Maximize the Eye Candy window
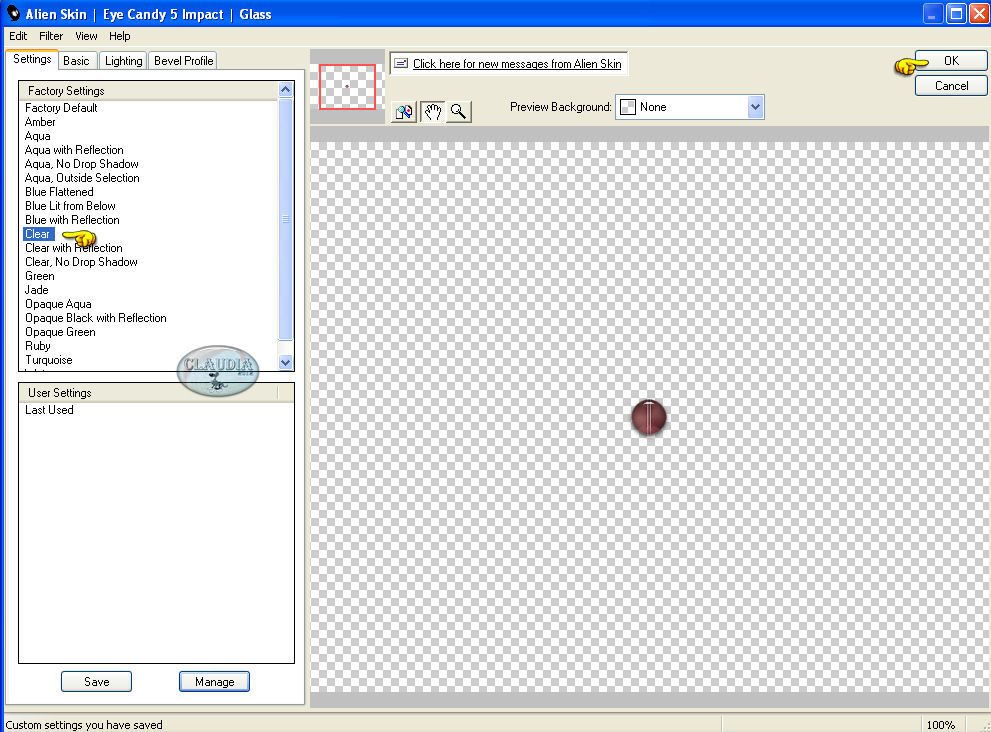The image size is (991, 732). (x=957, y=13)
